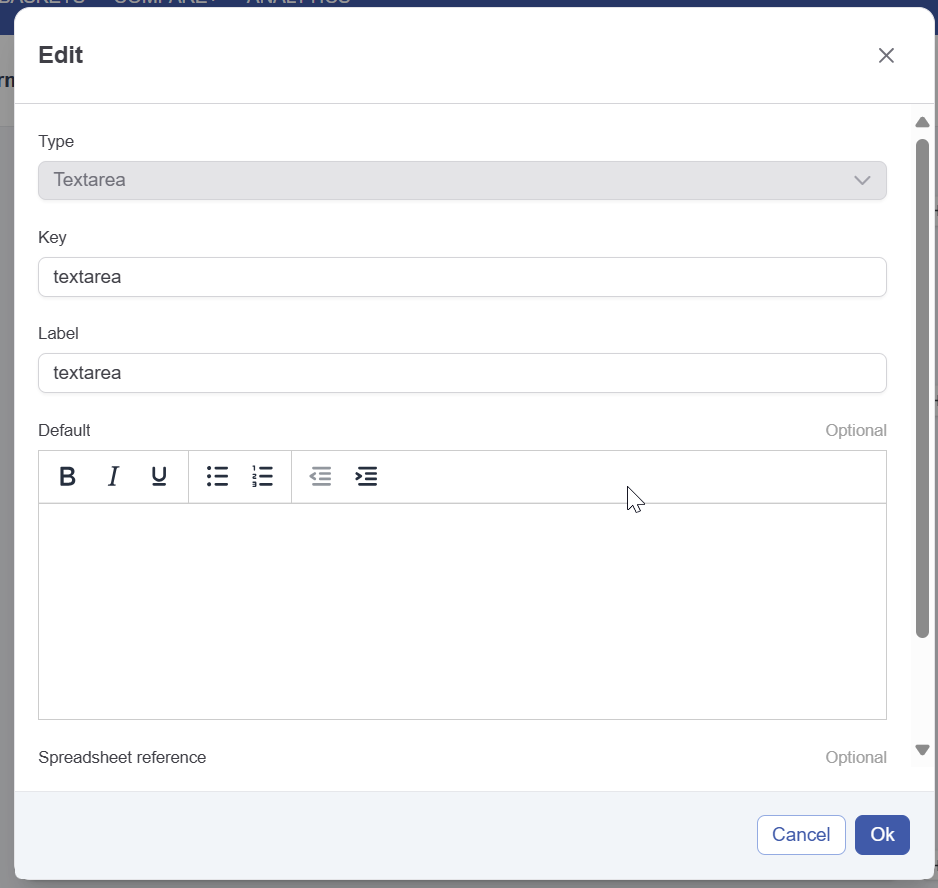Screen dimensions: 938x888
Task: Toggle bold formatting in Default editor
Action: pos(67,477)
